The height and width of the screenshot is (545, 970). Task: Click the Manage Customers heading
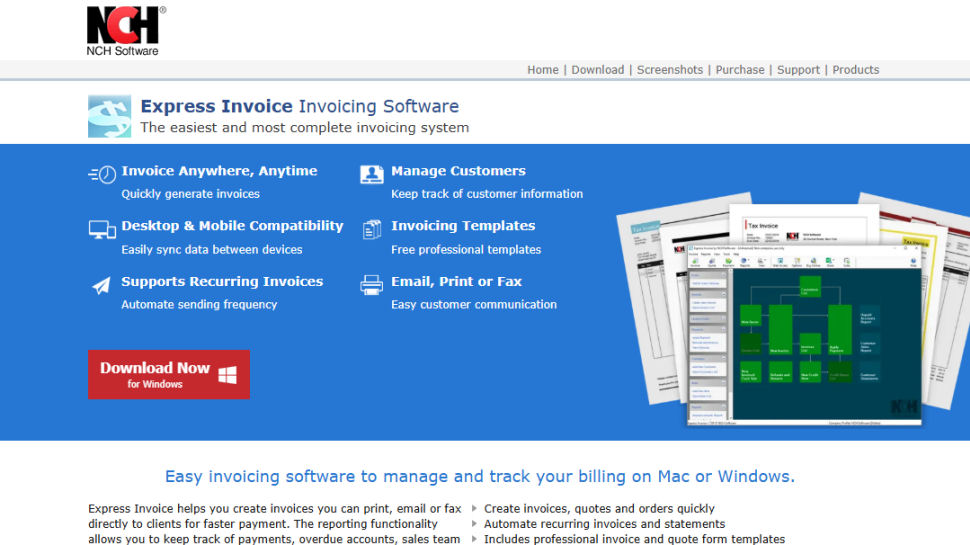(458, 171)
